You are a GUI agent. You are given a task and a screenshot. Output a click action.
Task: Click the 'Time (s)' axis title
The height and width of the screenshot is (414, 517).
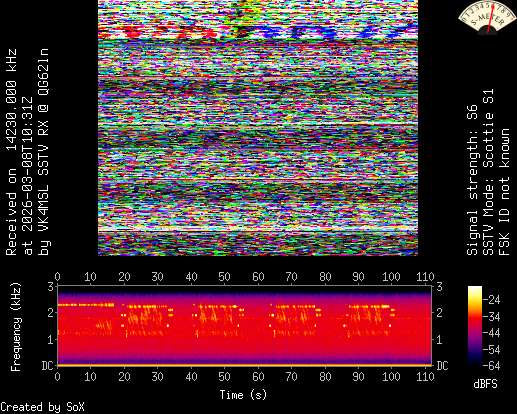(x=243, y=395)
